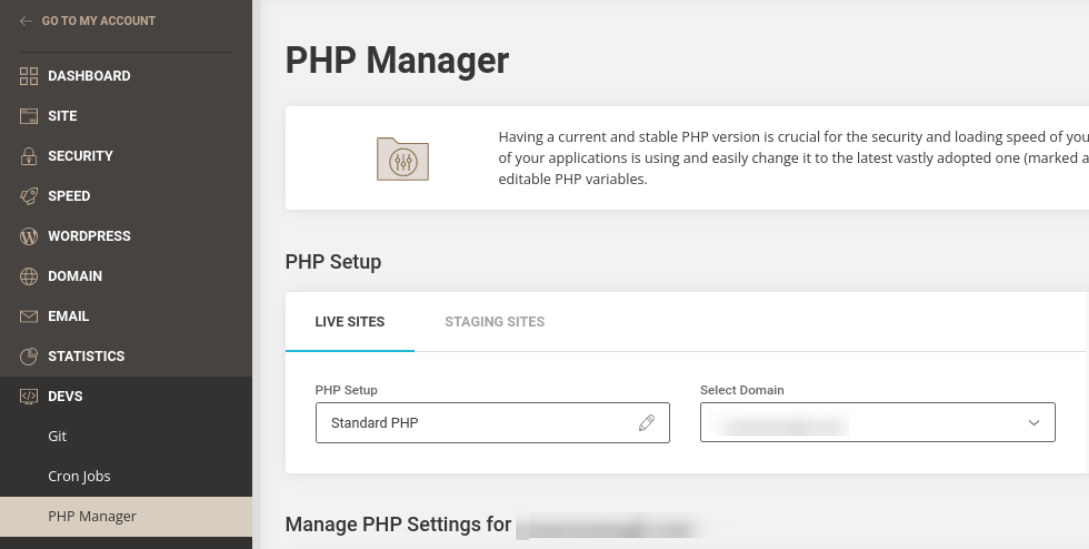Viewport: 1089px width, 549px height.
Task: Click the Statistics pie chart icon
Action: point(29,356)
